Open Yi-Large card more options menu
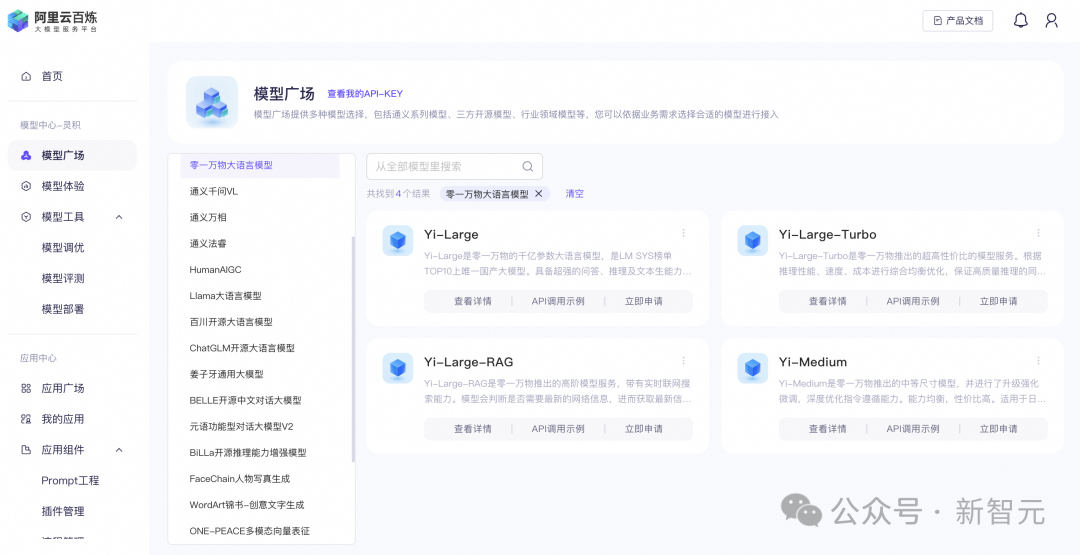1080x555 pixels. tap(683, 233)
